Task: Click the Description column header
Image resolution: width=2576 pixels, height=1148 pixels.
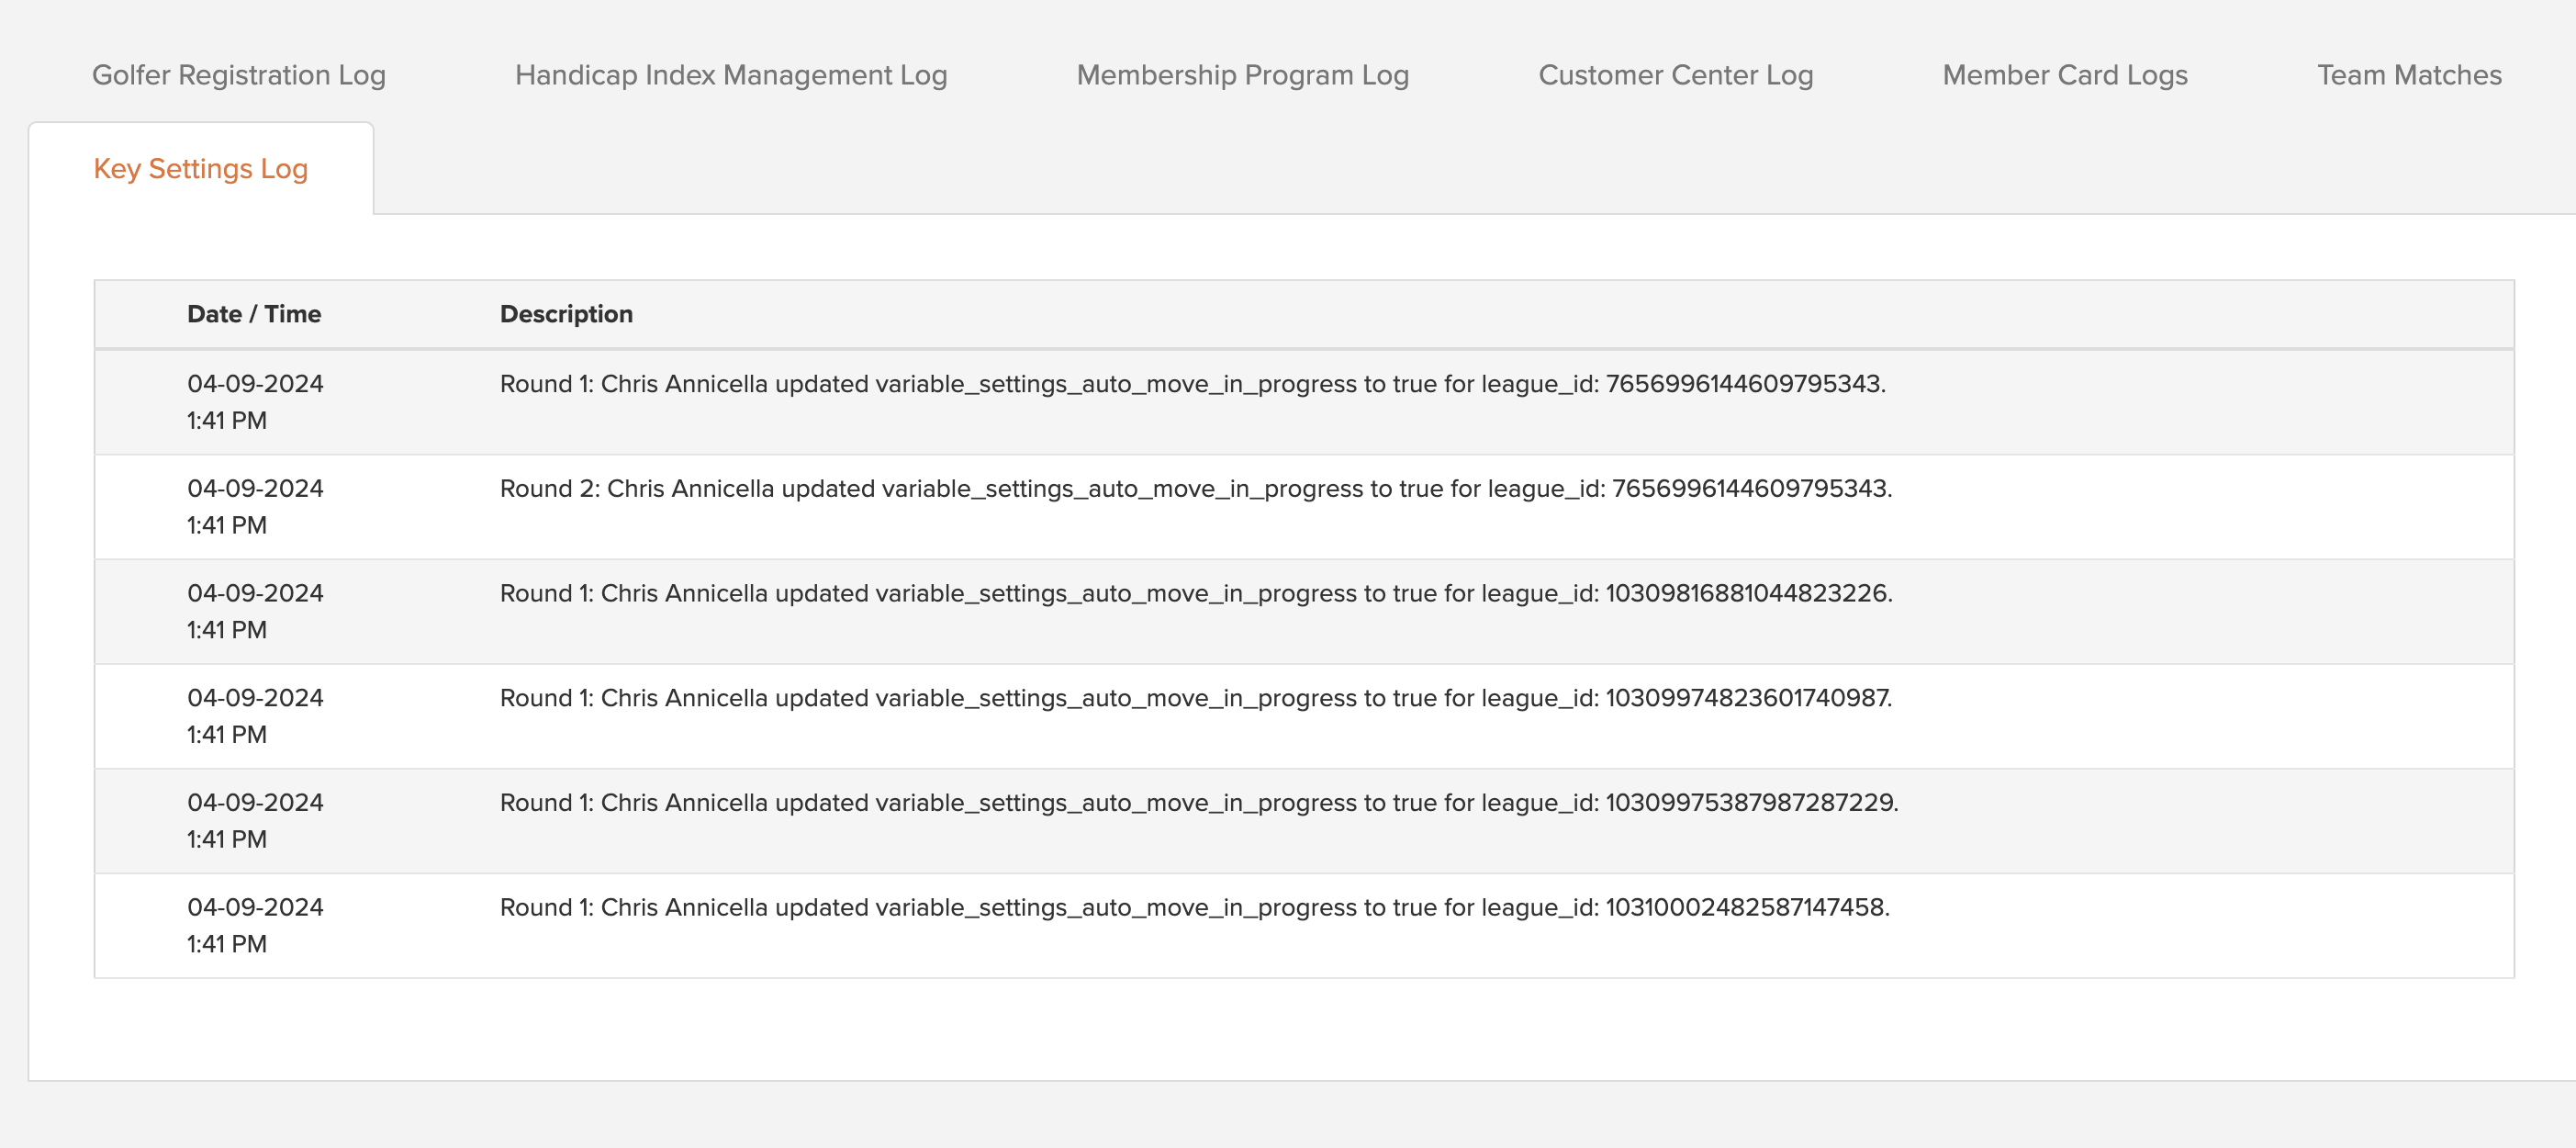Action: point(566,314)
